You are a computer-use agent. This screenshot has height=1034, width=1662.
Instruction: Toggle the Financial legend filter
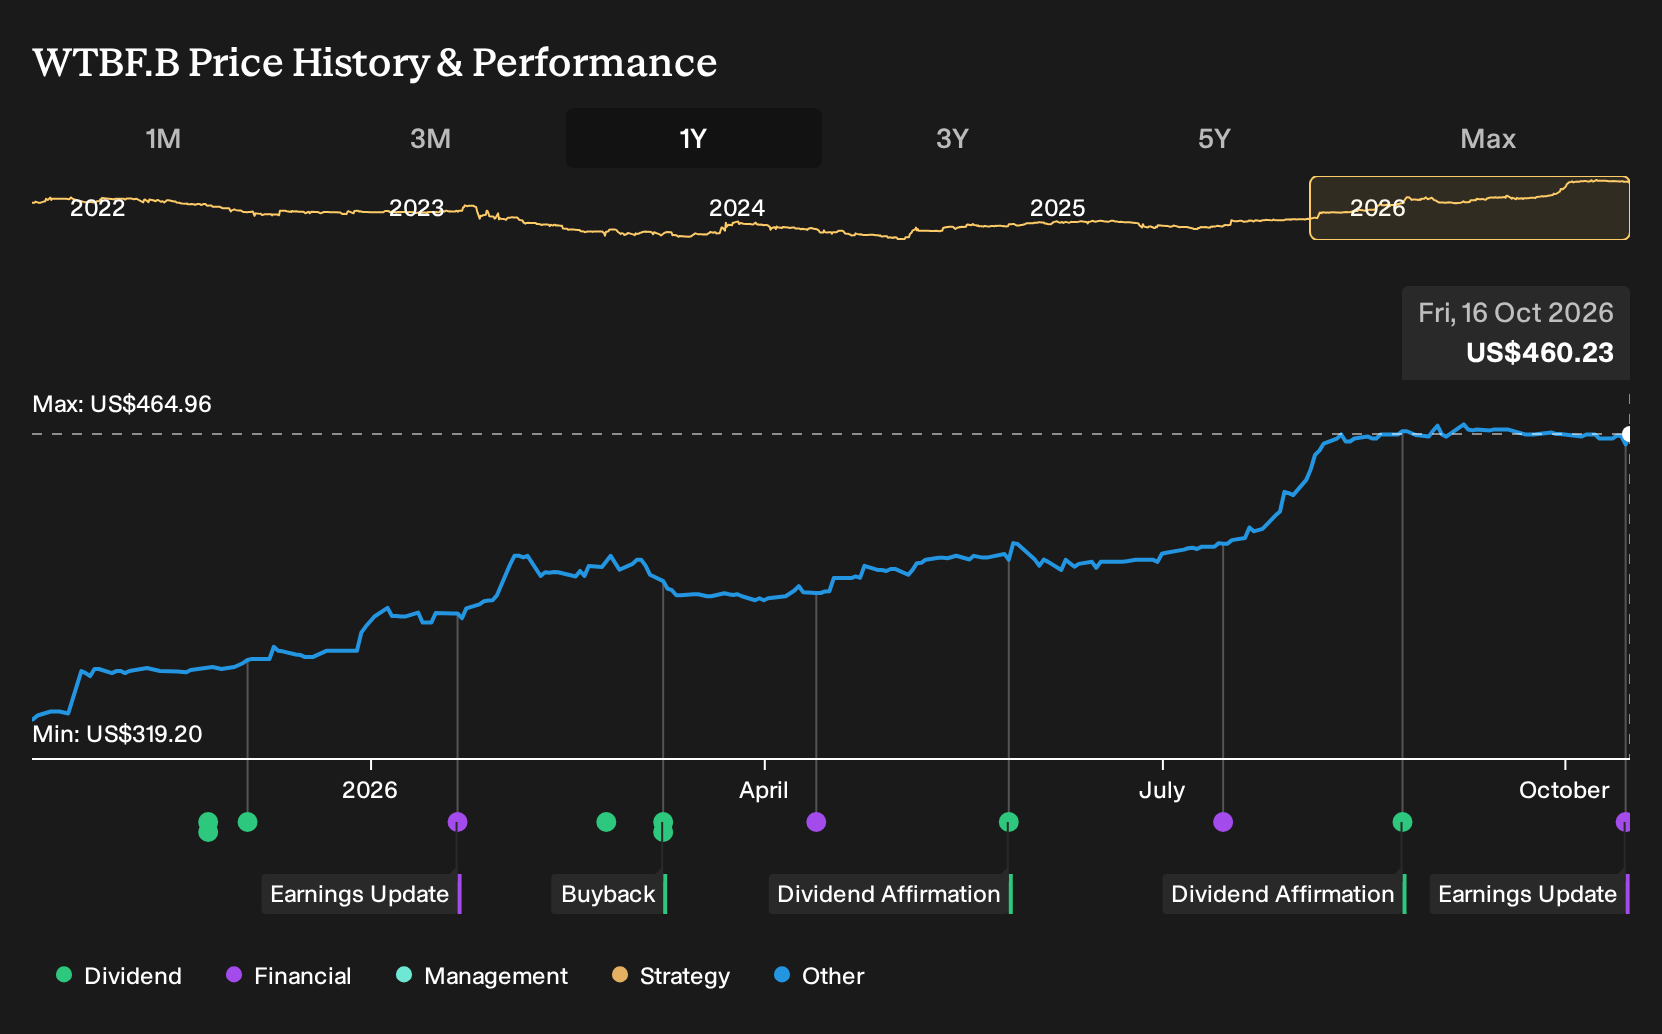tap(289, 976)
